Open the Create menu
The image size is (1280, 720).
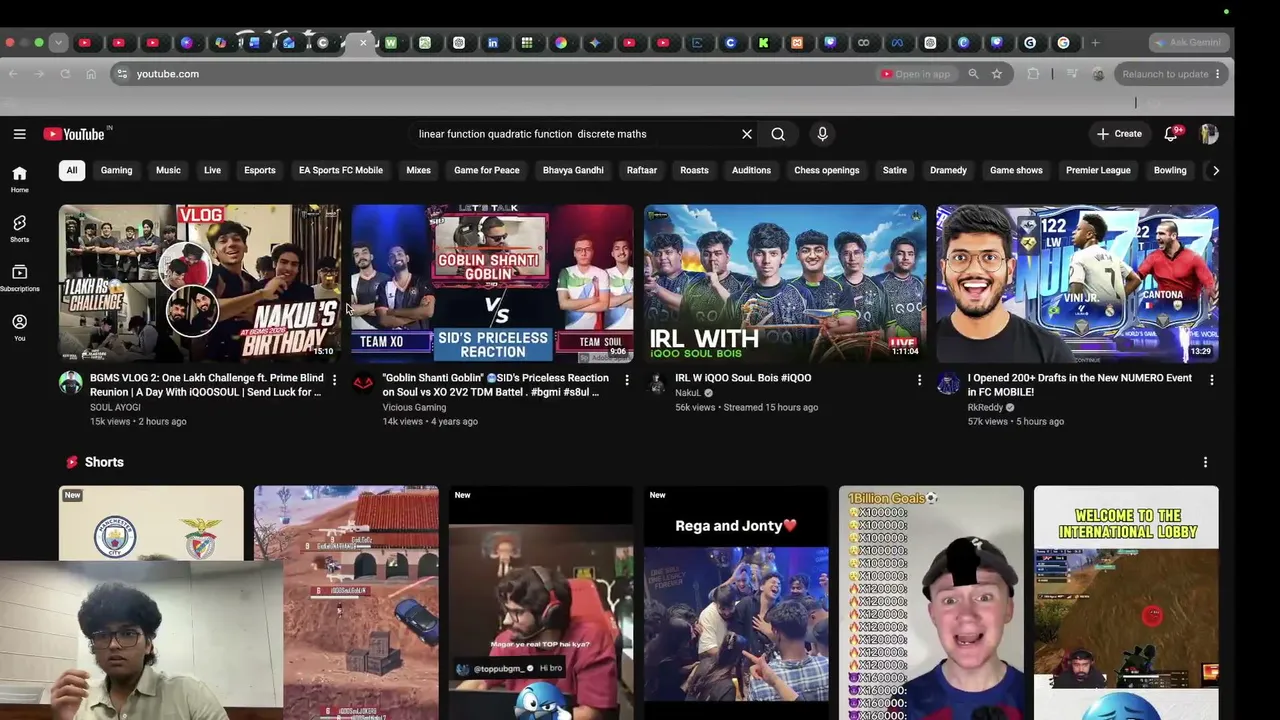[x=1118, y=134]
